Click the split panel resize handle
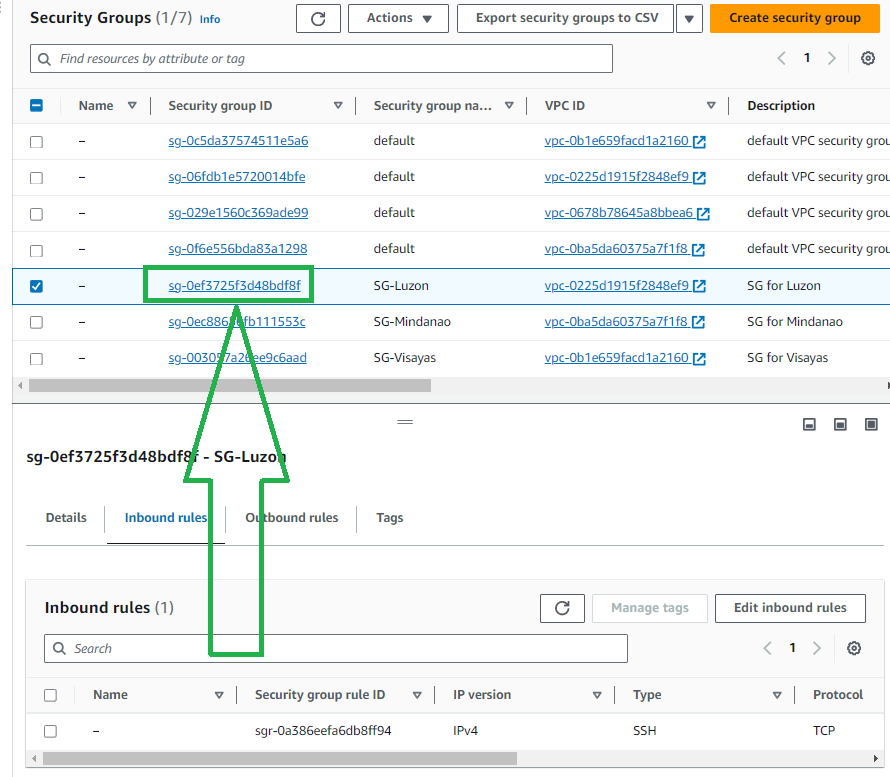This screenshot has width=890, height=777. pos(405,422)
